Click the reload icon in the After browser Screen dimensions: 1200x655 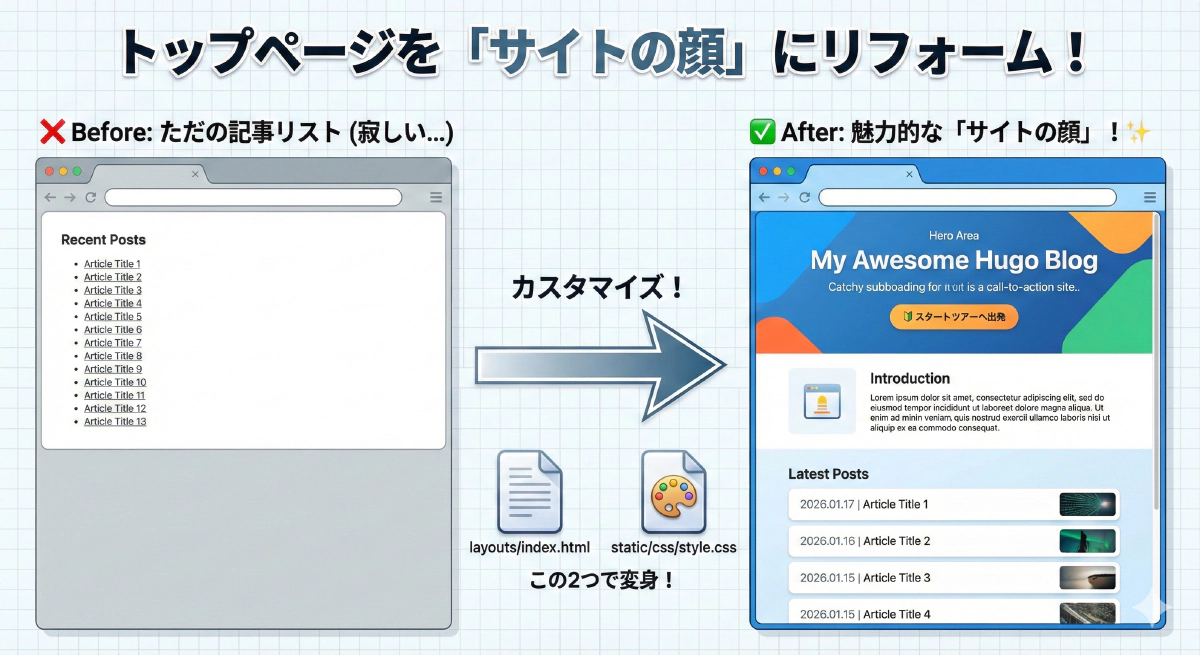(x=805, y=197)
